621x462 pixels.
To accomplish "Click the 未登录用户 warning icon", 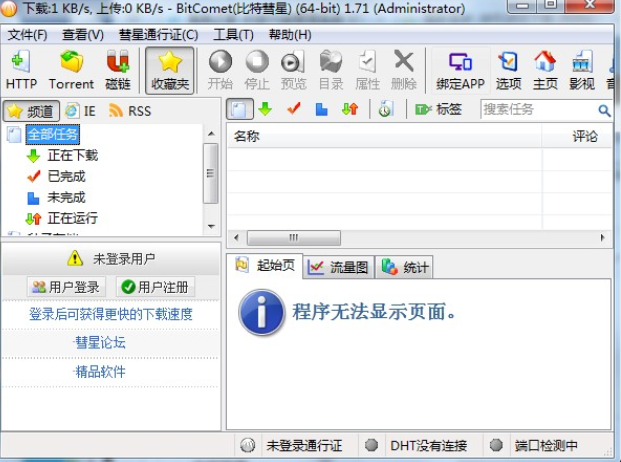I will pyautogui.click(x=75, y=259).
